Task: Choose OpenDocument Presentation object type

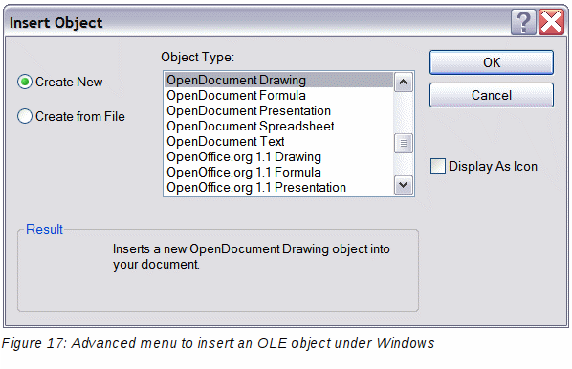Action: pos(279,111)
